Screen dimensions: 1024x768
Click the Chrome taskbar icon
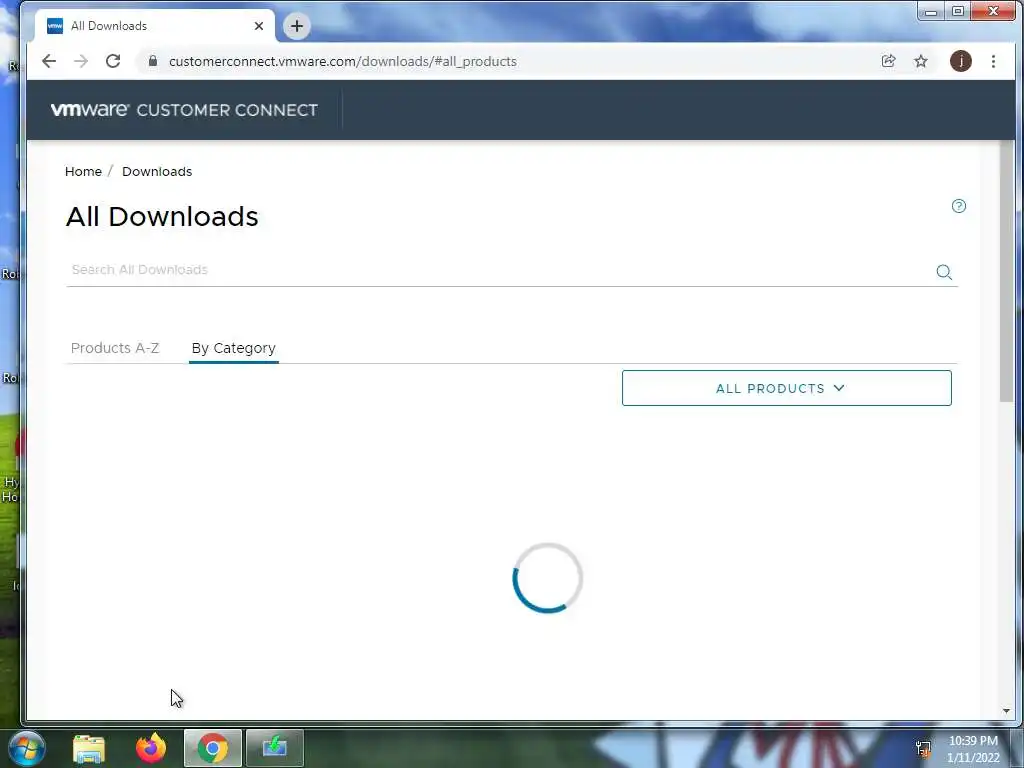[x=213, y=748]
